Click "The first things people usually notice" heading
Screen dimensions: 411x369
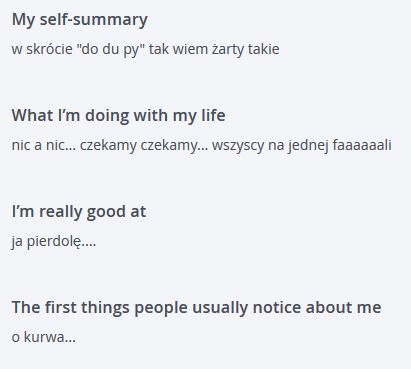coord(196,307)
